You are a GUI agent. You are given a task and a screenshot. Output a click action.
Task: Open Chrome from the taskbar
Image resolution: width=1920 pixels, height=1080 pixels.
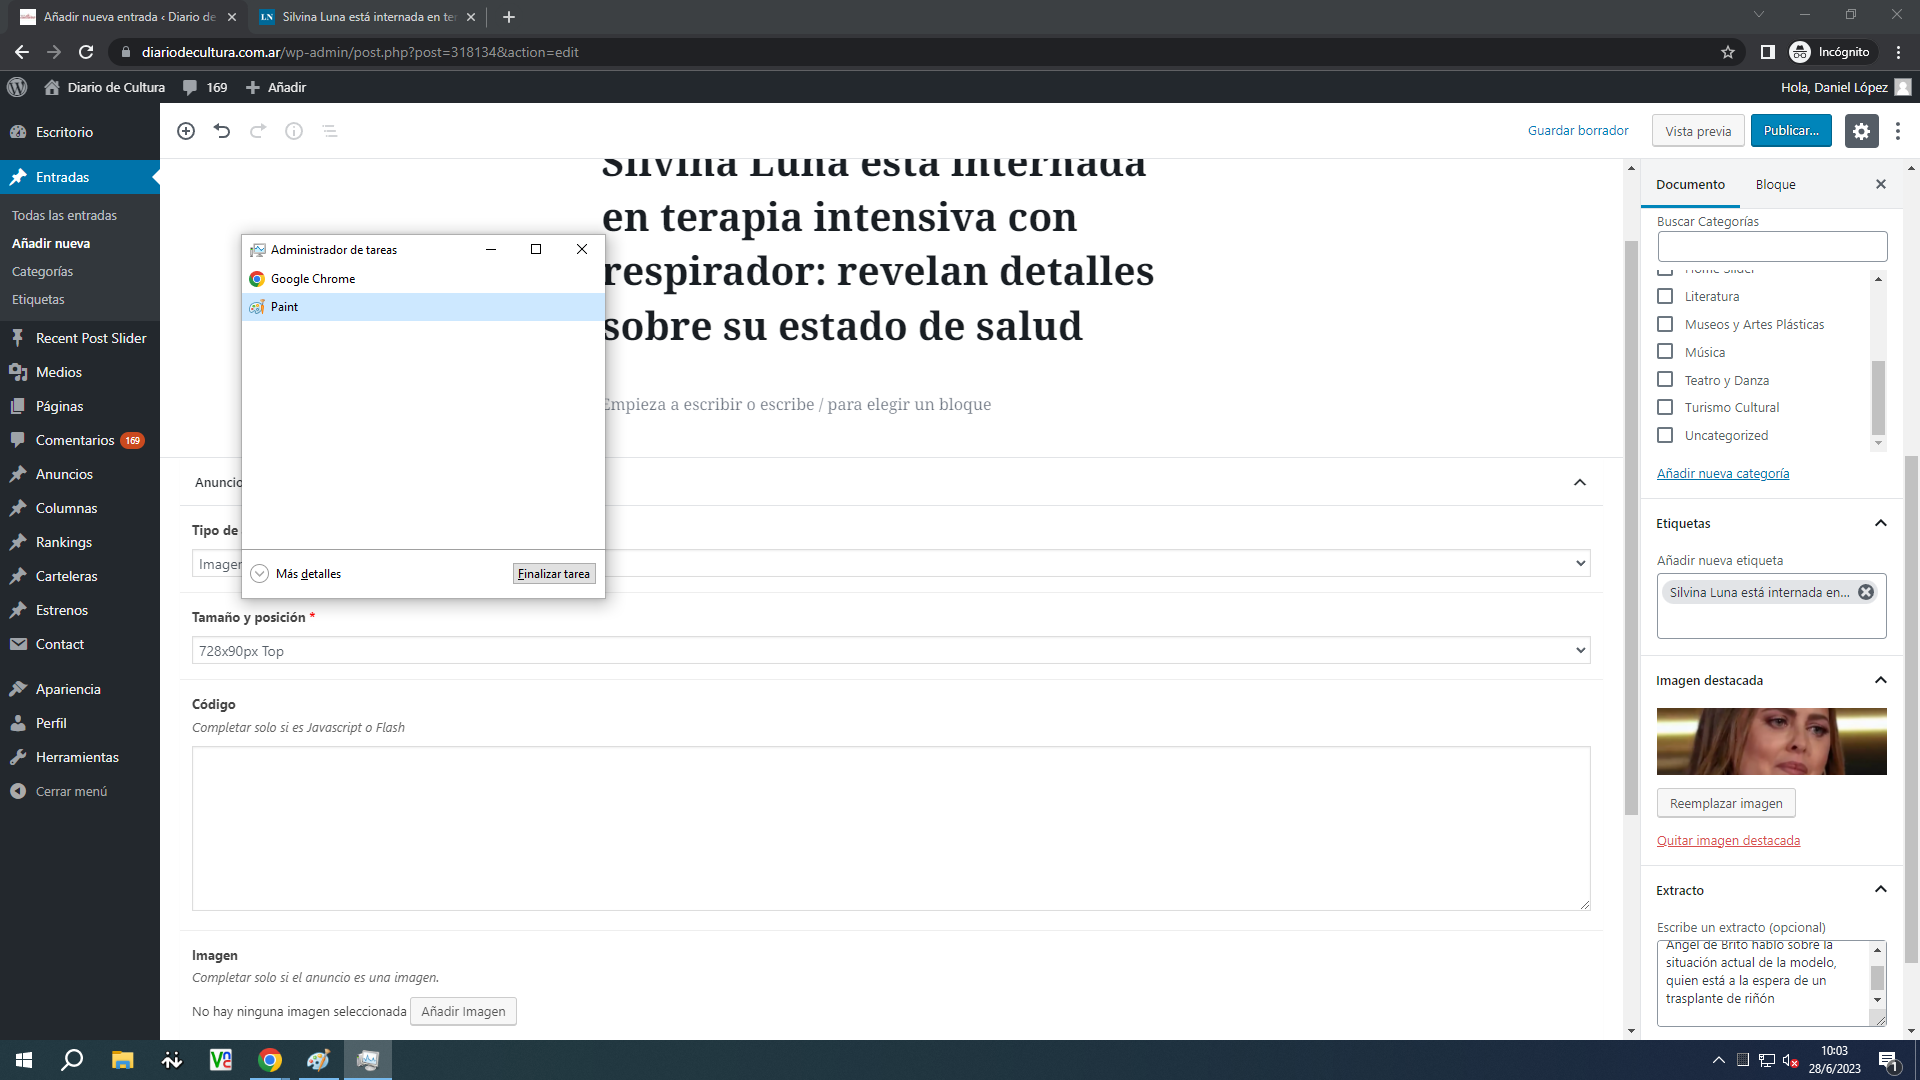[x=270, y=1060]
